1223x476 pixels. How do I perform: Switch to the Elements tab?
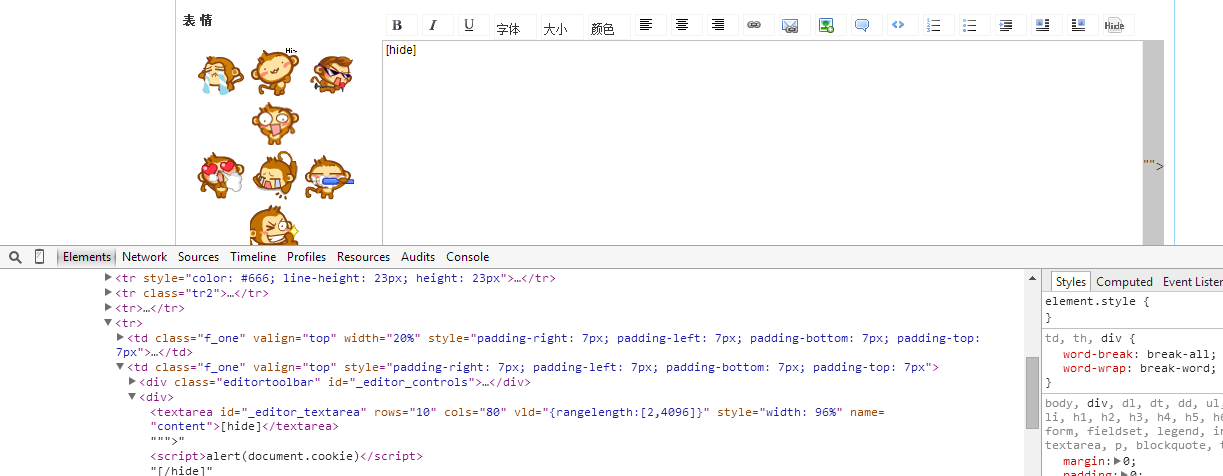(87, 257)
